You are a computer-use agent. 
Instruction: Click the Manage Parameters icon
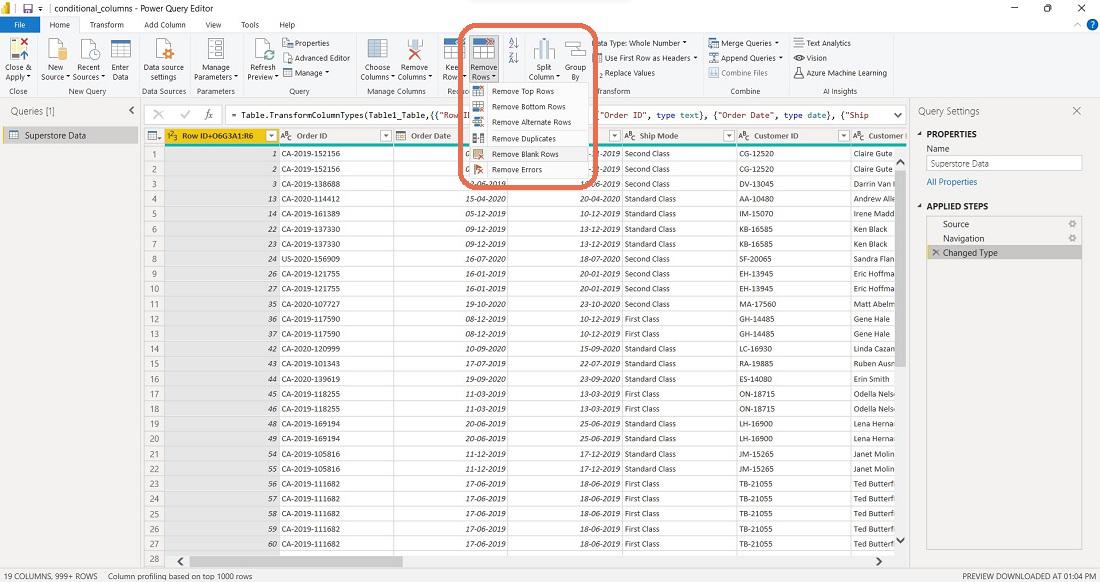(x=215, y=50)
